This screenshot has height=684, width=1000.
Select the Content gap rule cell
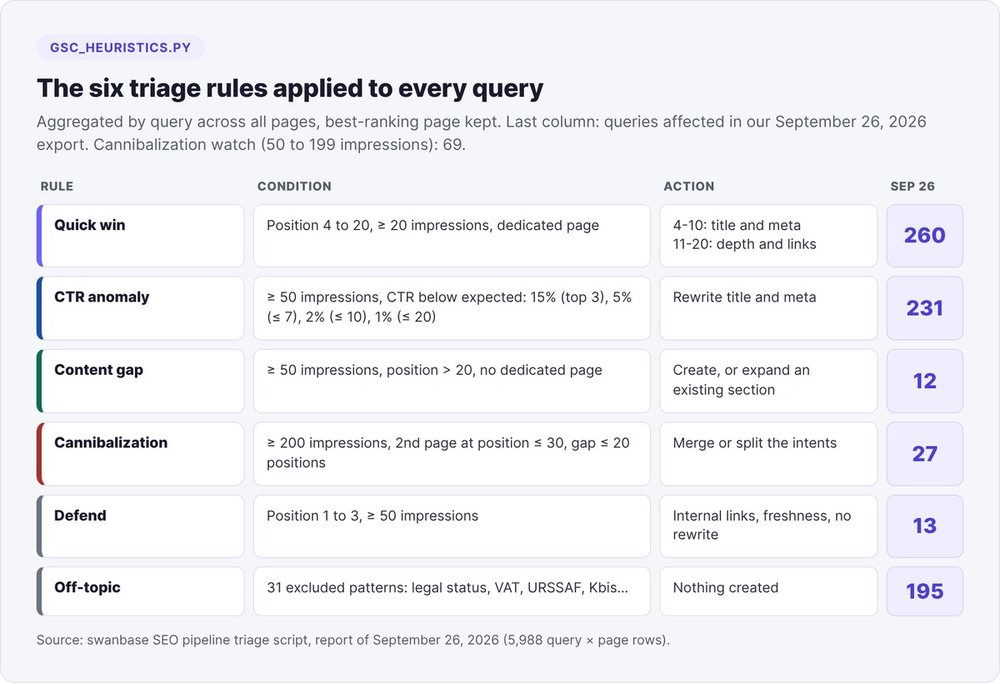[140, 381]
